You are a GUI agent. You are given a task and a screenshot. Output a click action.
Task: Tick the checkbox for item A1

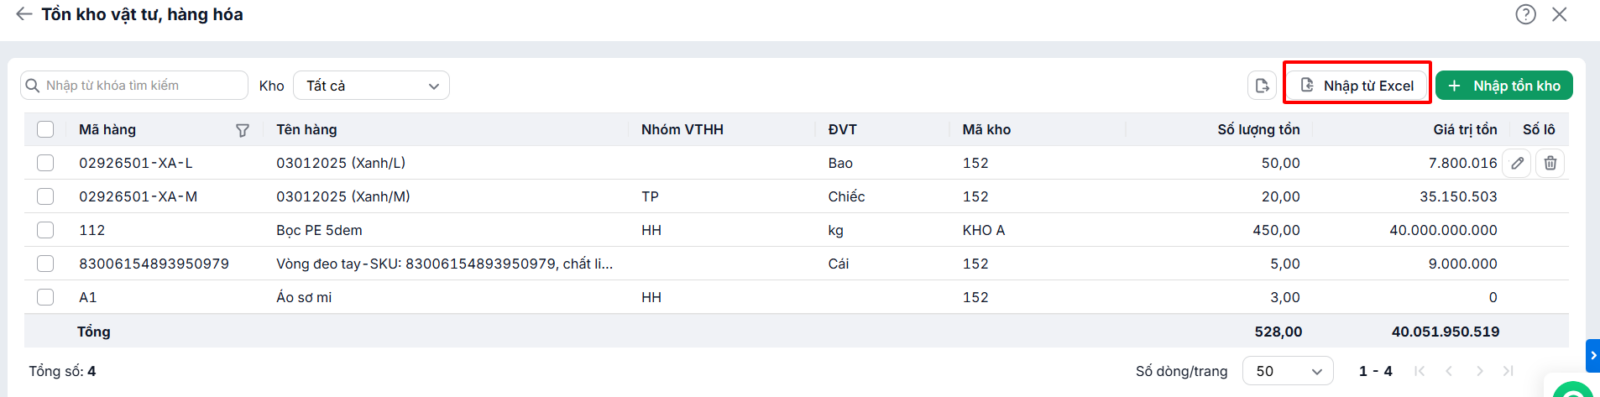click(x=45, y=297)
